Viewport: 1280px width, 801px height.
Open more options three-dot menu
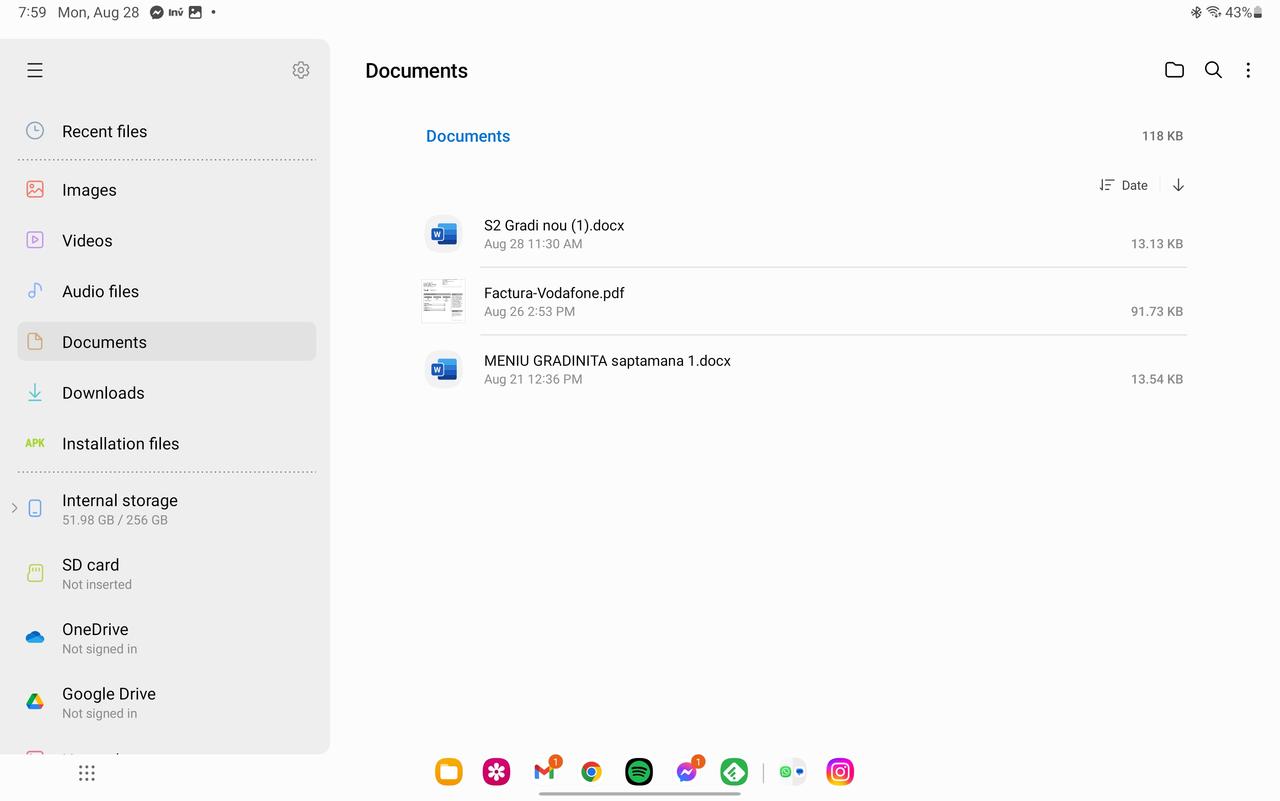(x=1248, y=70)
